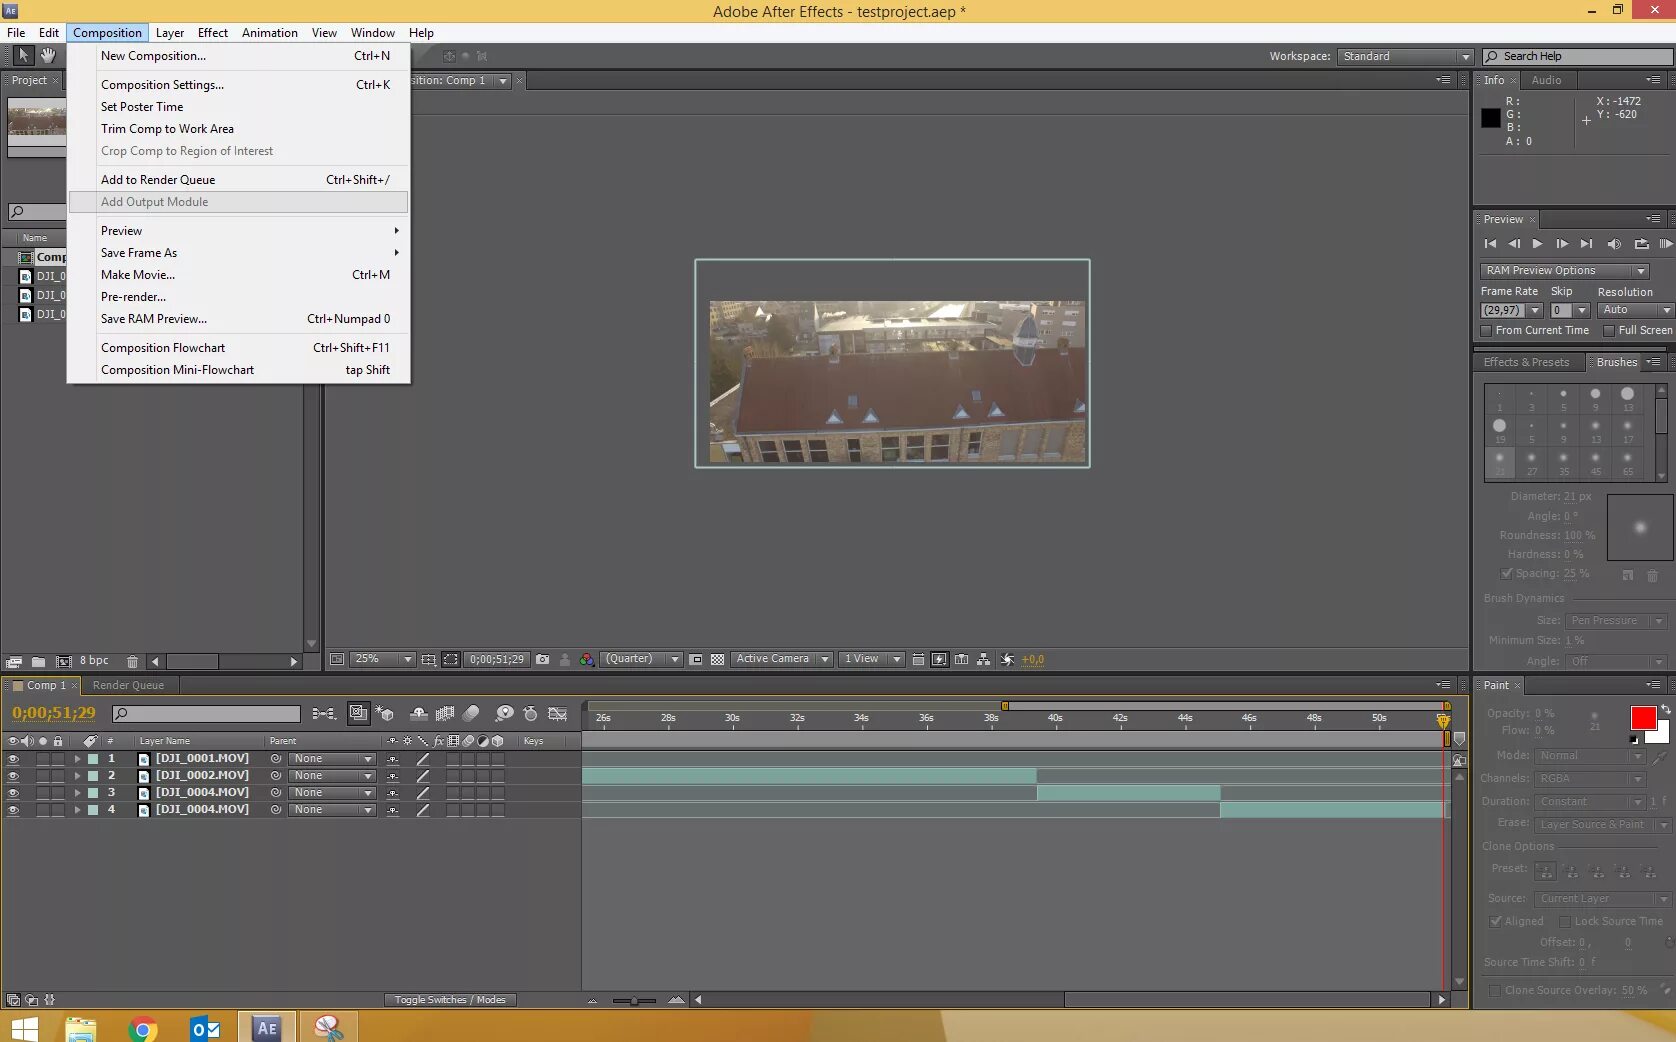Choose Make Movie from the menu
This screenshot has width=1676, height=1042.
[x=239, y=275]
